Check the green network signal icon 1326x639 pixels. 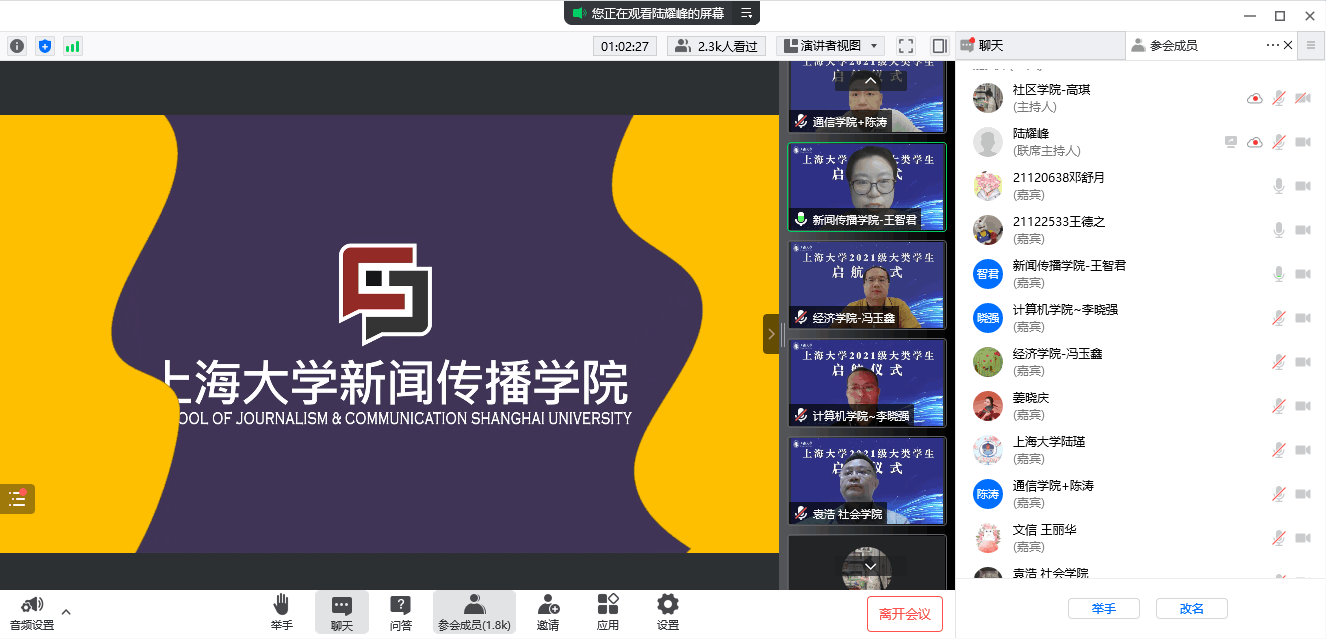(72, 46)
